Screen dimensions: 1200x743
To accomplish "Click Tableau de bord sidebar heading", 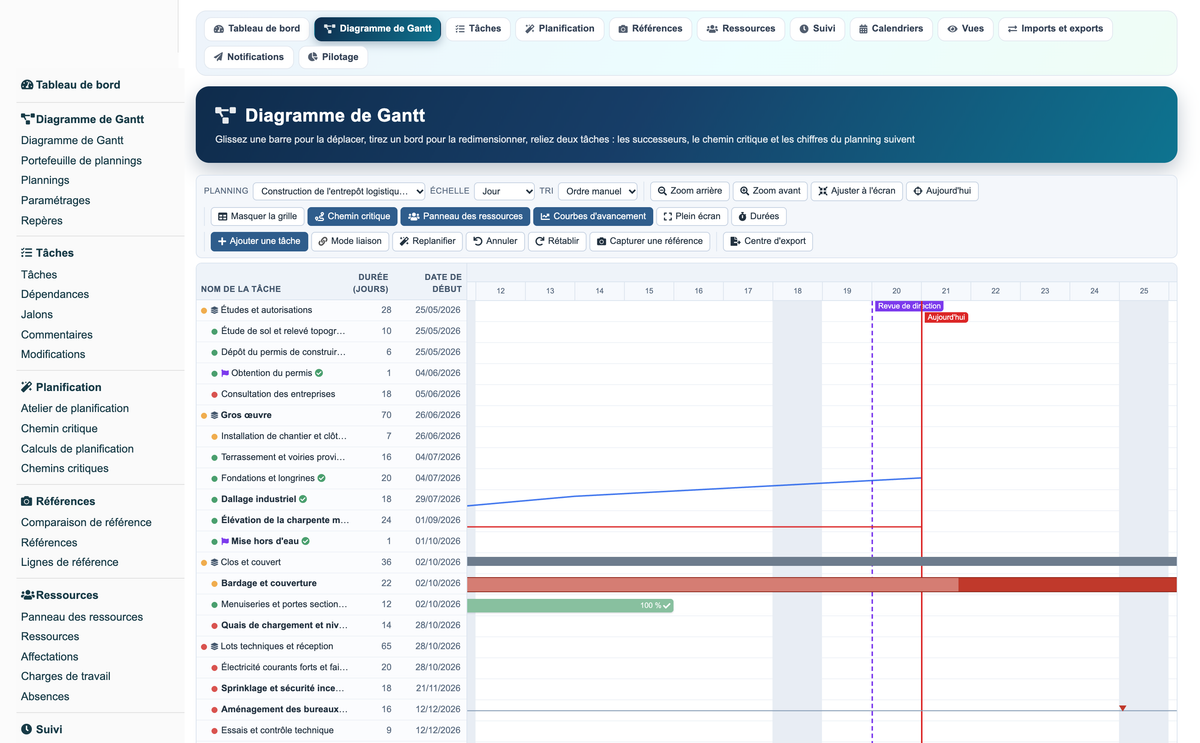I will [x=70, y=85].
